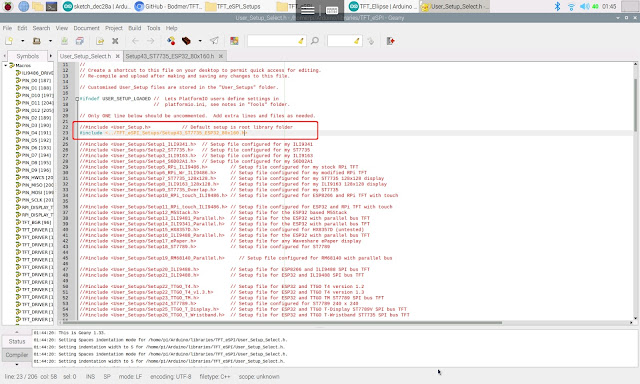640x384 pixels.
Task: Open the Tools menu
Action: pyautogui.click(x=153, y=28)
